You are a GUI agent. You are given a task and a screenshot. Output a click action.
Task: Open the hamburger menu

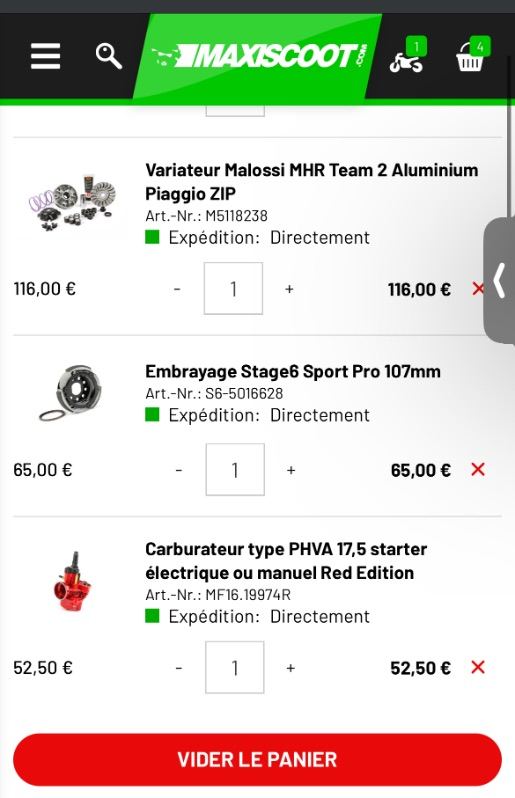click(45, 55)
